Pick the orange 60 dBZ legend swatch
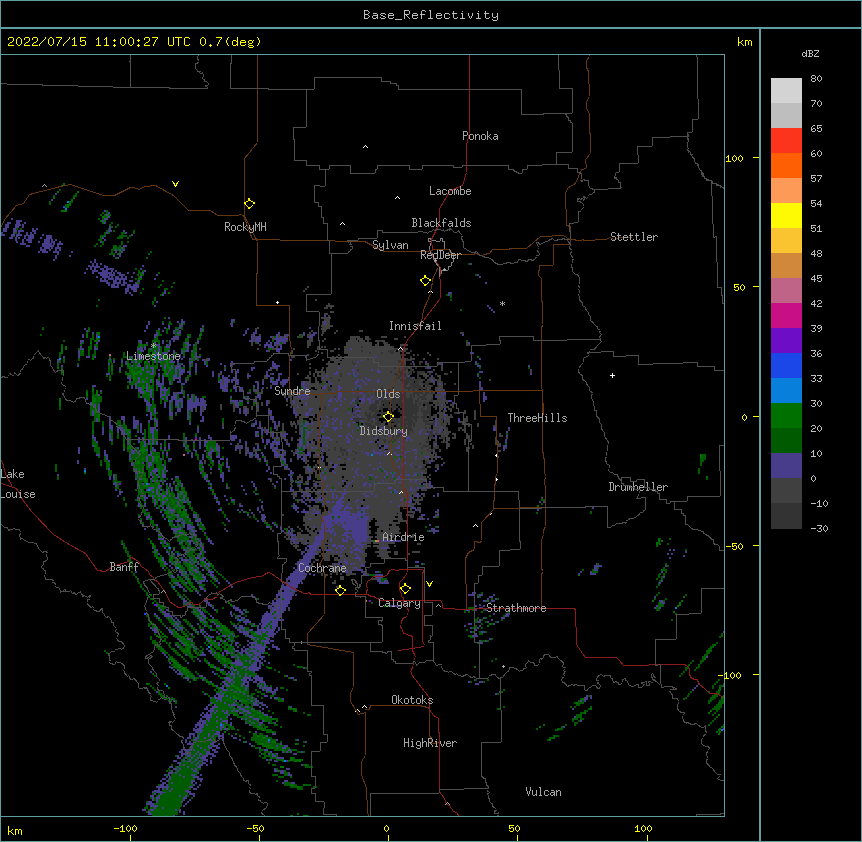The width and height of the screenshot is (862, 842). (x=786, y=165)
